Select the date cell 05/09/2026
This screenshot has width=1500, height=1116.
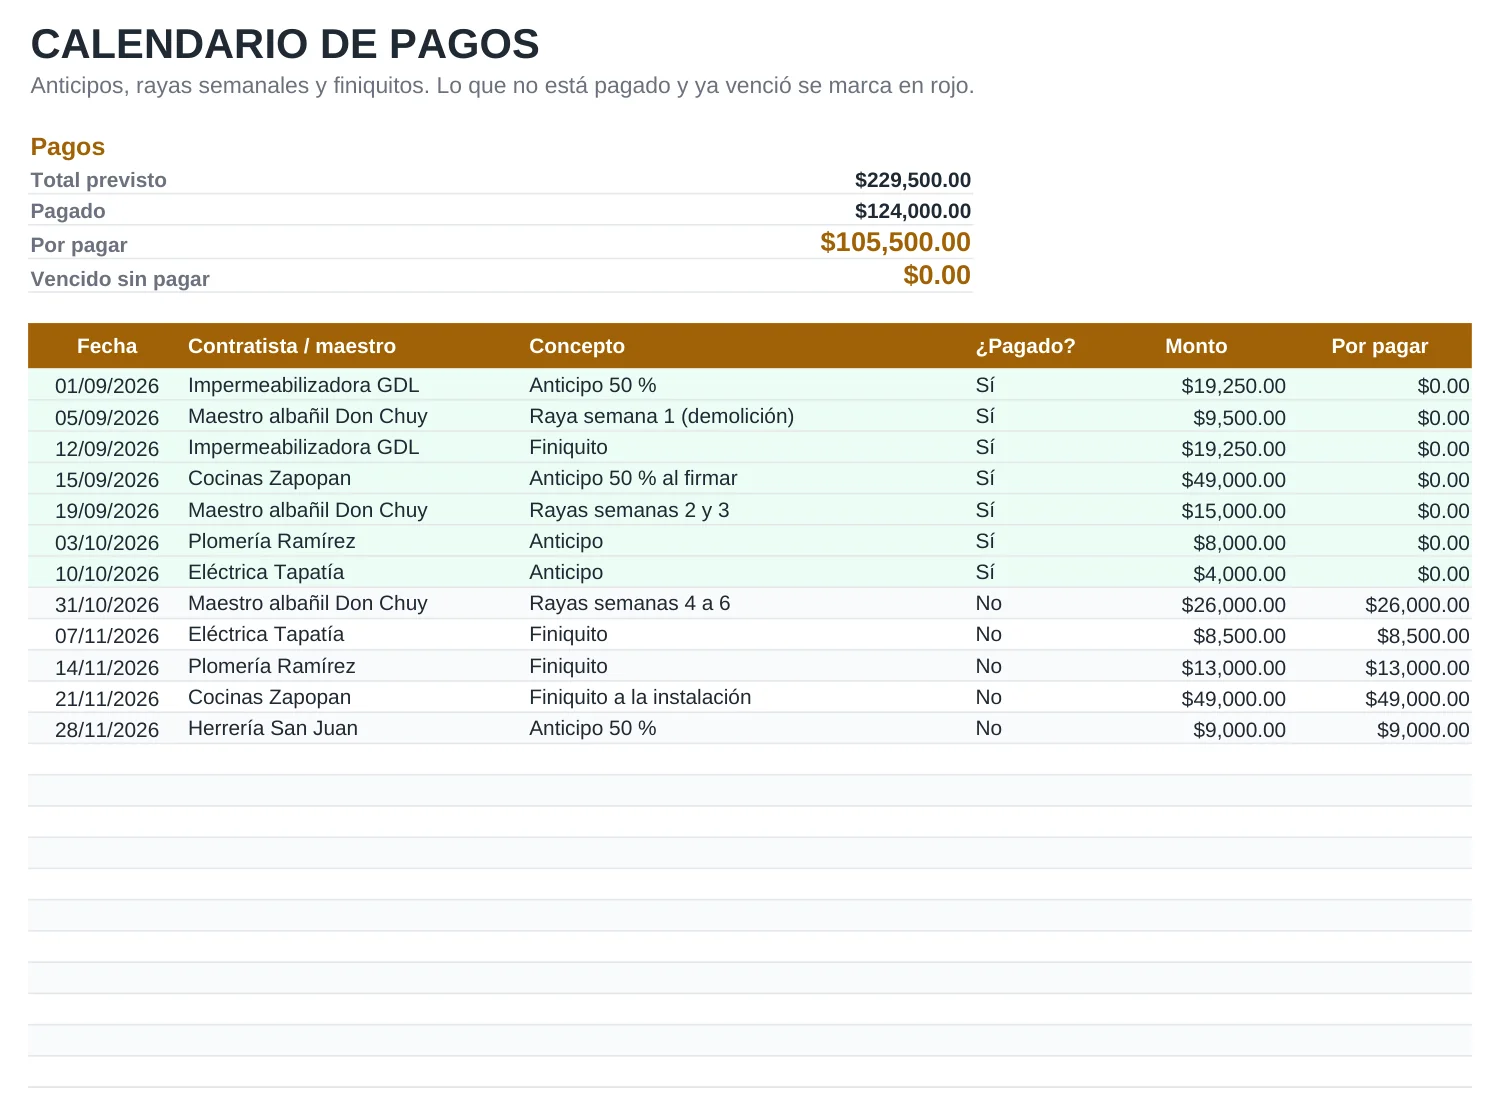pos(107,418)
